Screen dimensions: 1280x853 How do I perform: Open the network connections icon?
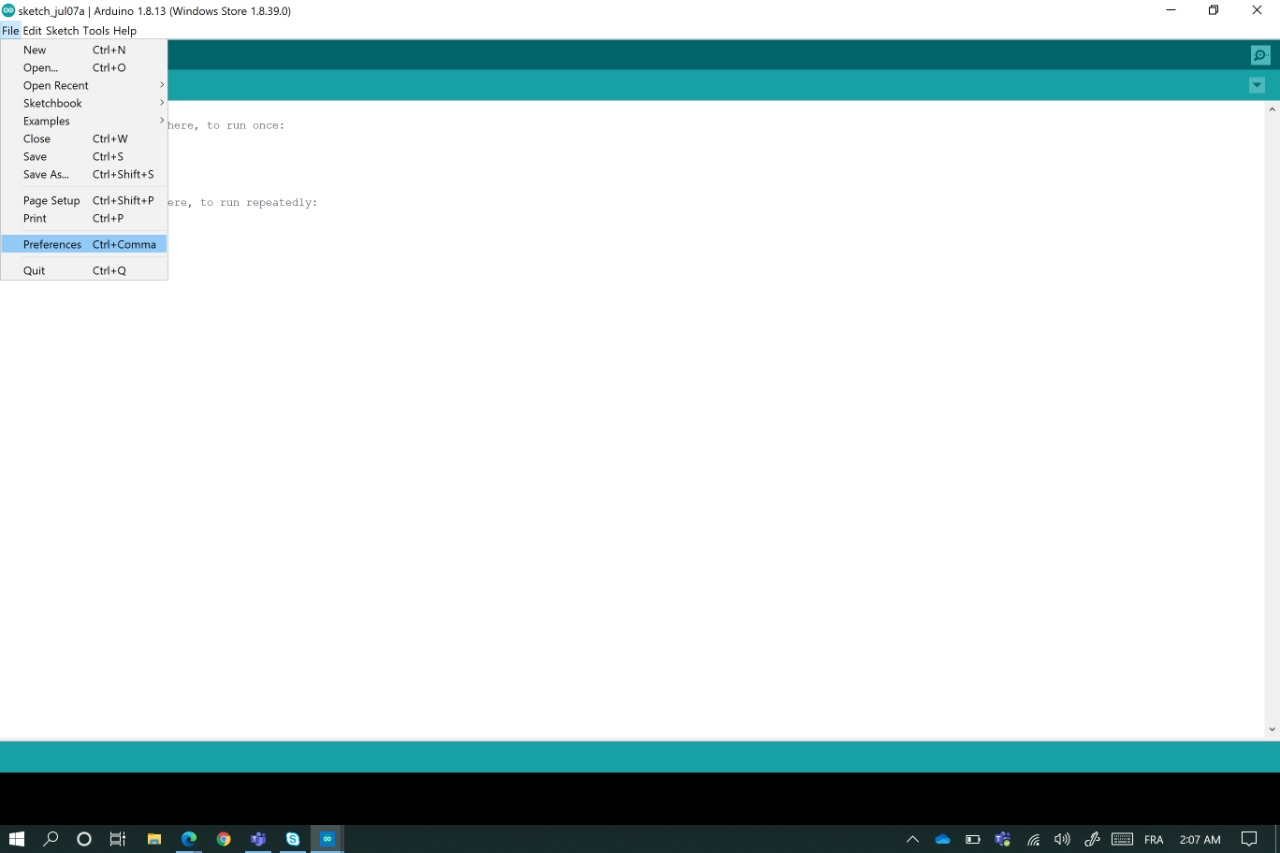(1033, 839)
